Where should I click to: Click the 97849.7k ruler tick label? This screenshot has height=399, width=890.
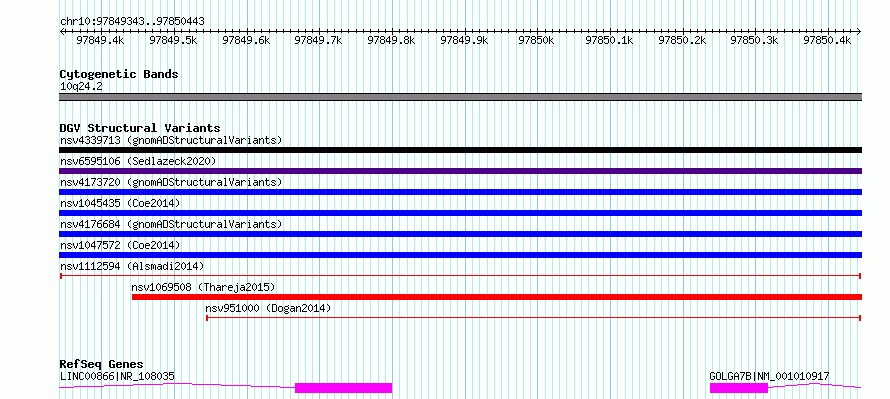[318, 40]
